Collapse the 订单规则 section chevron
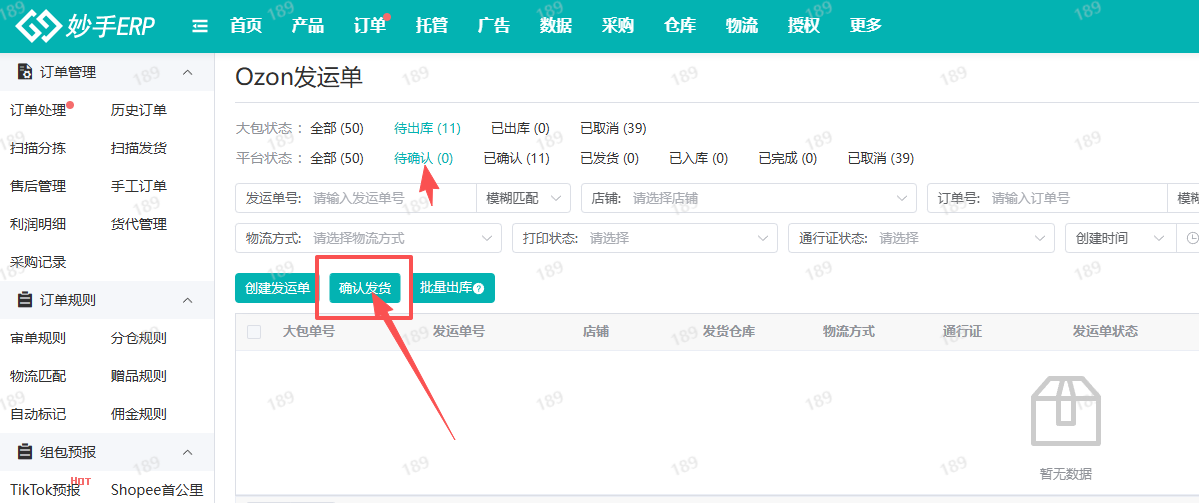The height and width of the screenshot is (503, 1199). click(187, 300)
